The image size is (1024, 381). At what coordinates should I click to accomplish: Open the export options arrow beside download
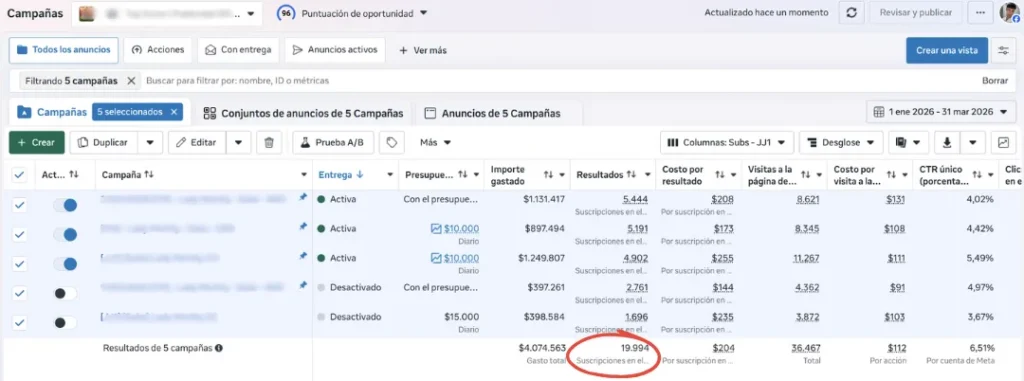click(973, 142)
